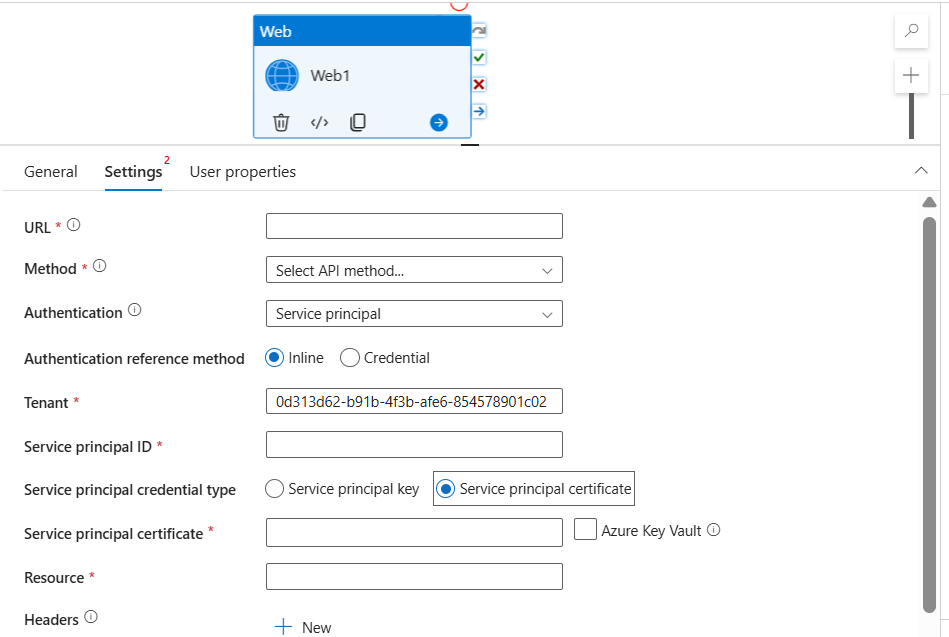Add On Failure red X connector
Screen dimensions: 949x637
click(479, 84)
